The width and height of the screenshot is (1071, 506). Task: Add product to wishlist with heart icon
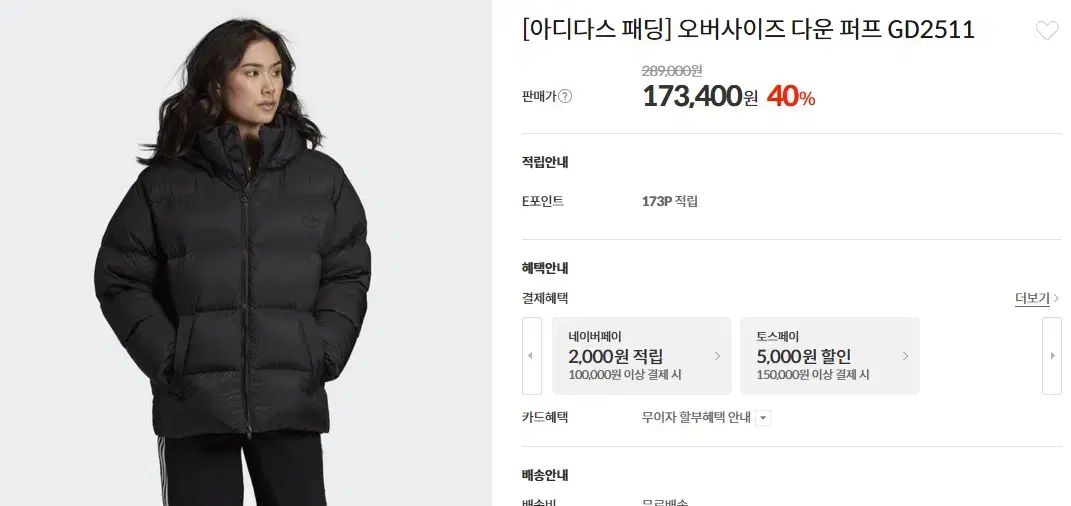[1046, 31]
